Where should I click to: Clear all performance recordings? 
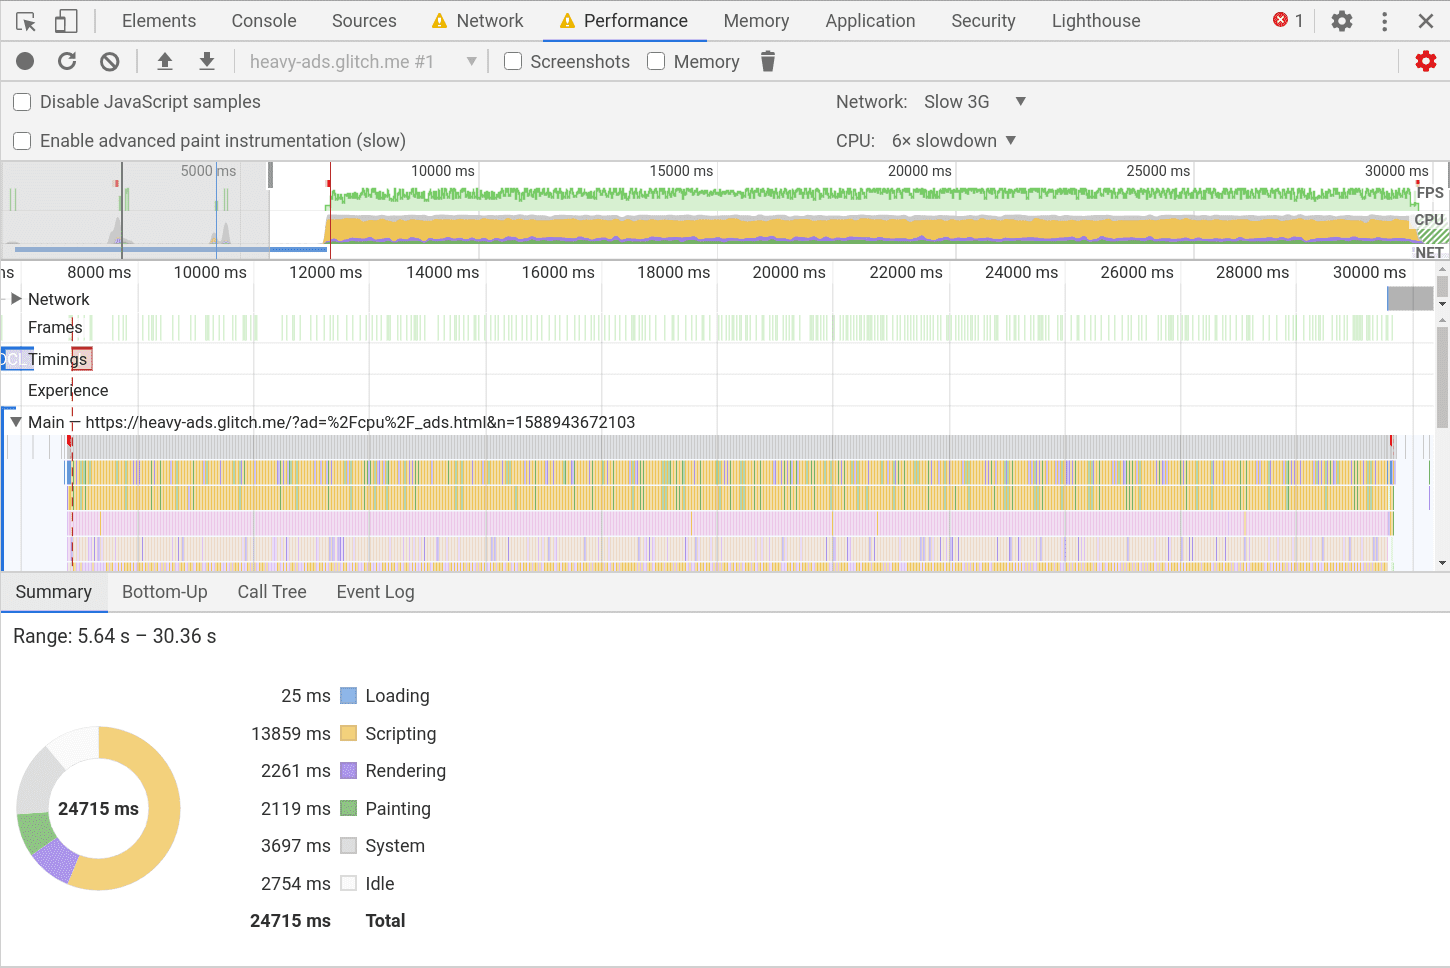(108, 61)
